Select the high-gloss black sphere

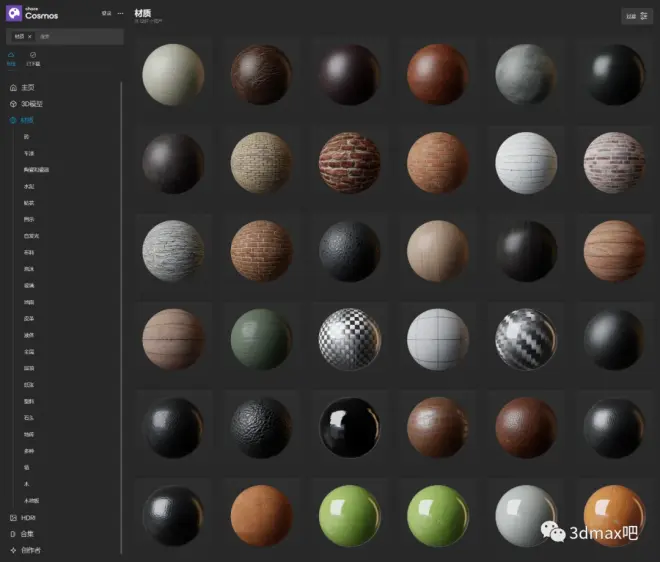tap(350, 428)
